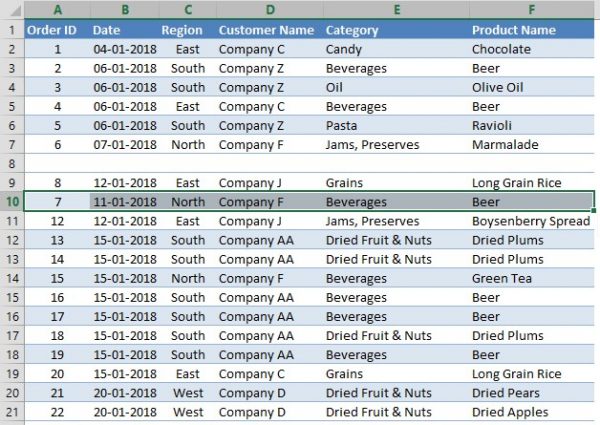600x425 pixels.
Task: Select column A header
Action: [57, 10]
